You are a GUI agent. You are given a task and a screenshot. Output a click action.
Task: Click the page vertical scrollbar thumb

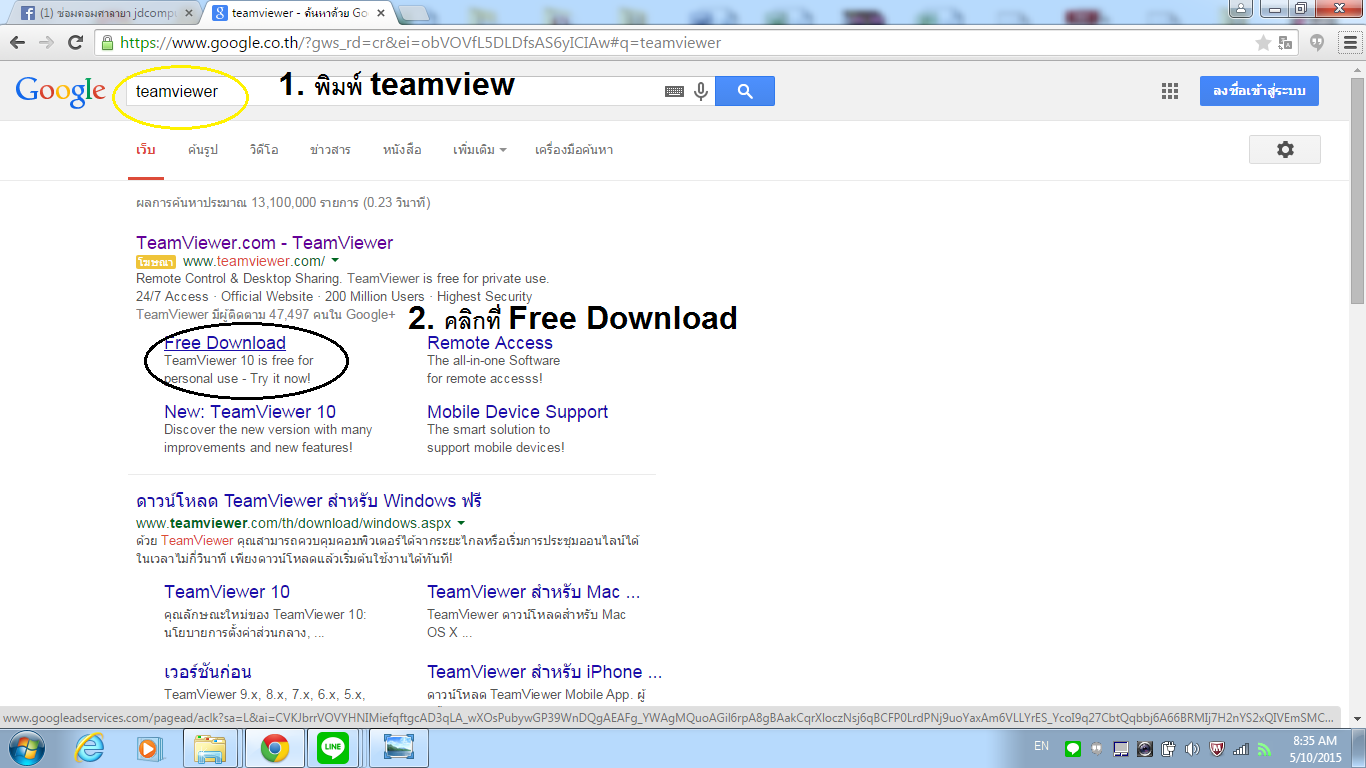pyautogui.click(x=1357, y=190)
